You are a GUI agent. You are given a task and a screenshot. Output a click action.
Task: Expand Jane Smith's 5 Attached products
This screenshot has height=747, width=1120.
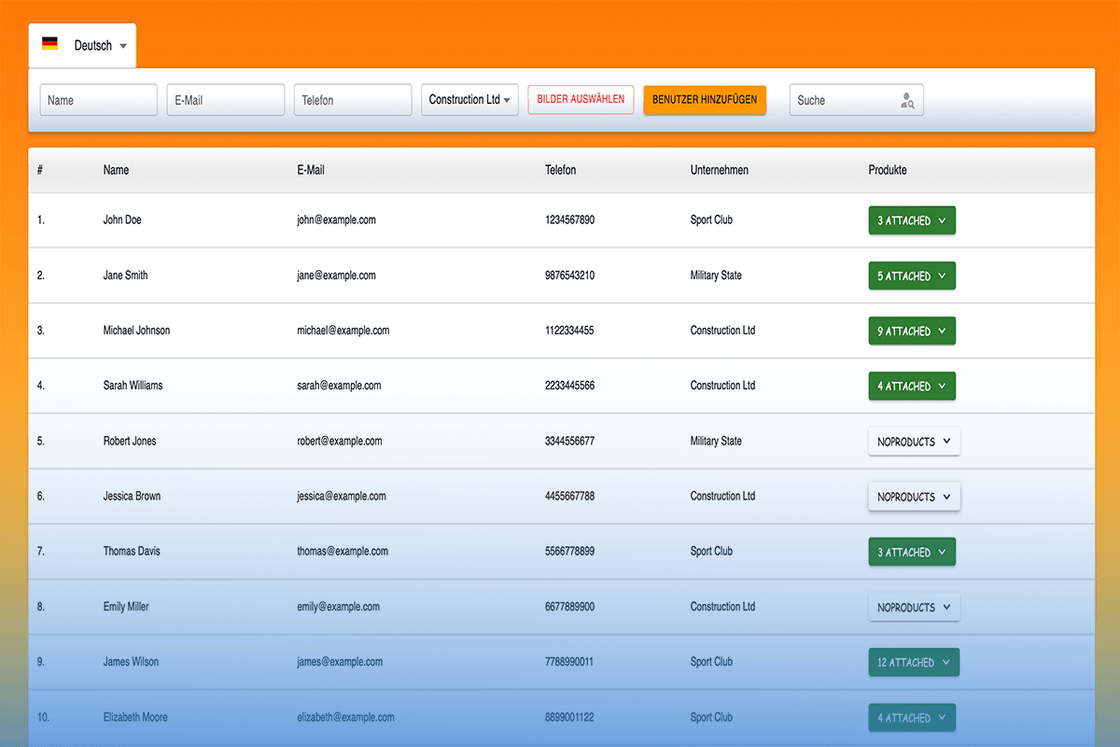[911, 276]
